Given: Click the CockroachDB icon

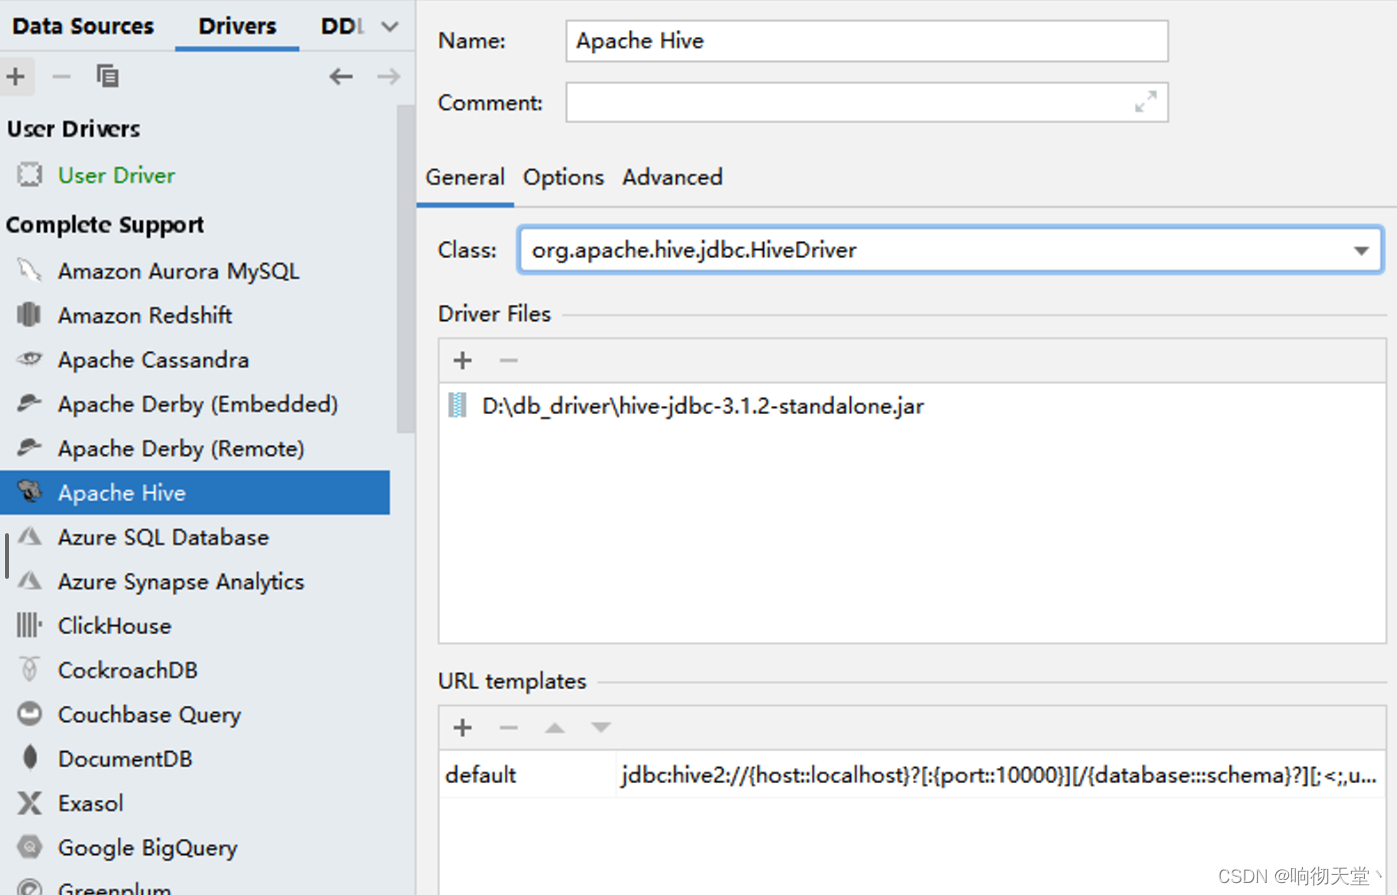Looking at the screenshot, I should point(30,669).
